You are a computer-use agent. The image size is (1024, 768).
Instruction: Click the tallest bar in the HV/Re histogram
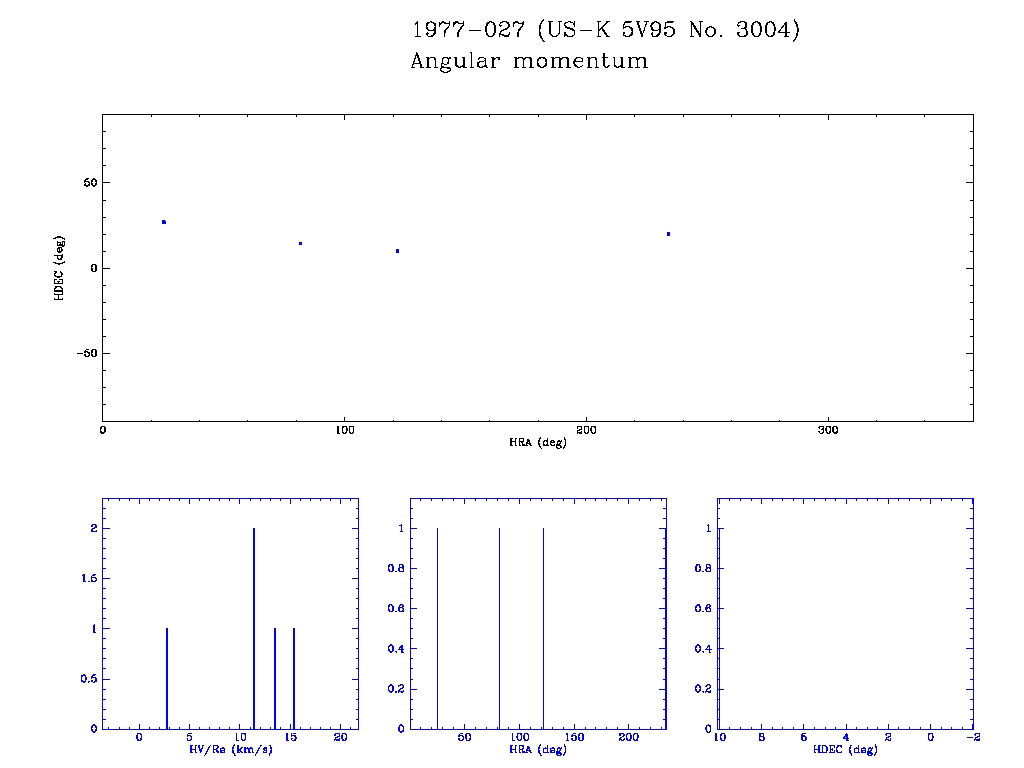point(254,628)
